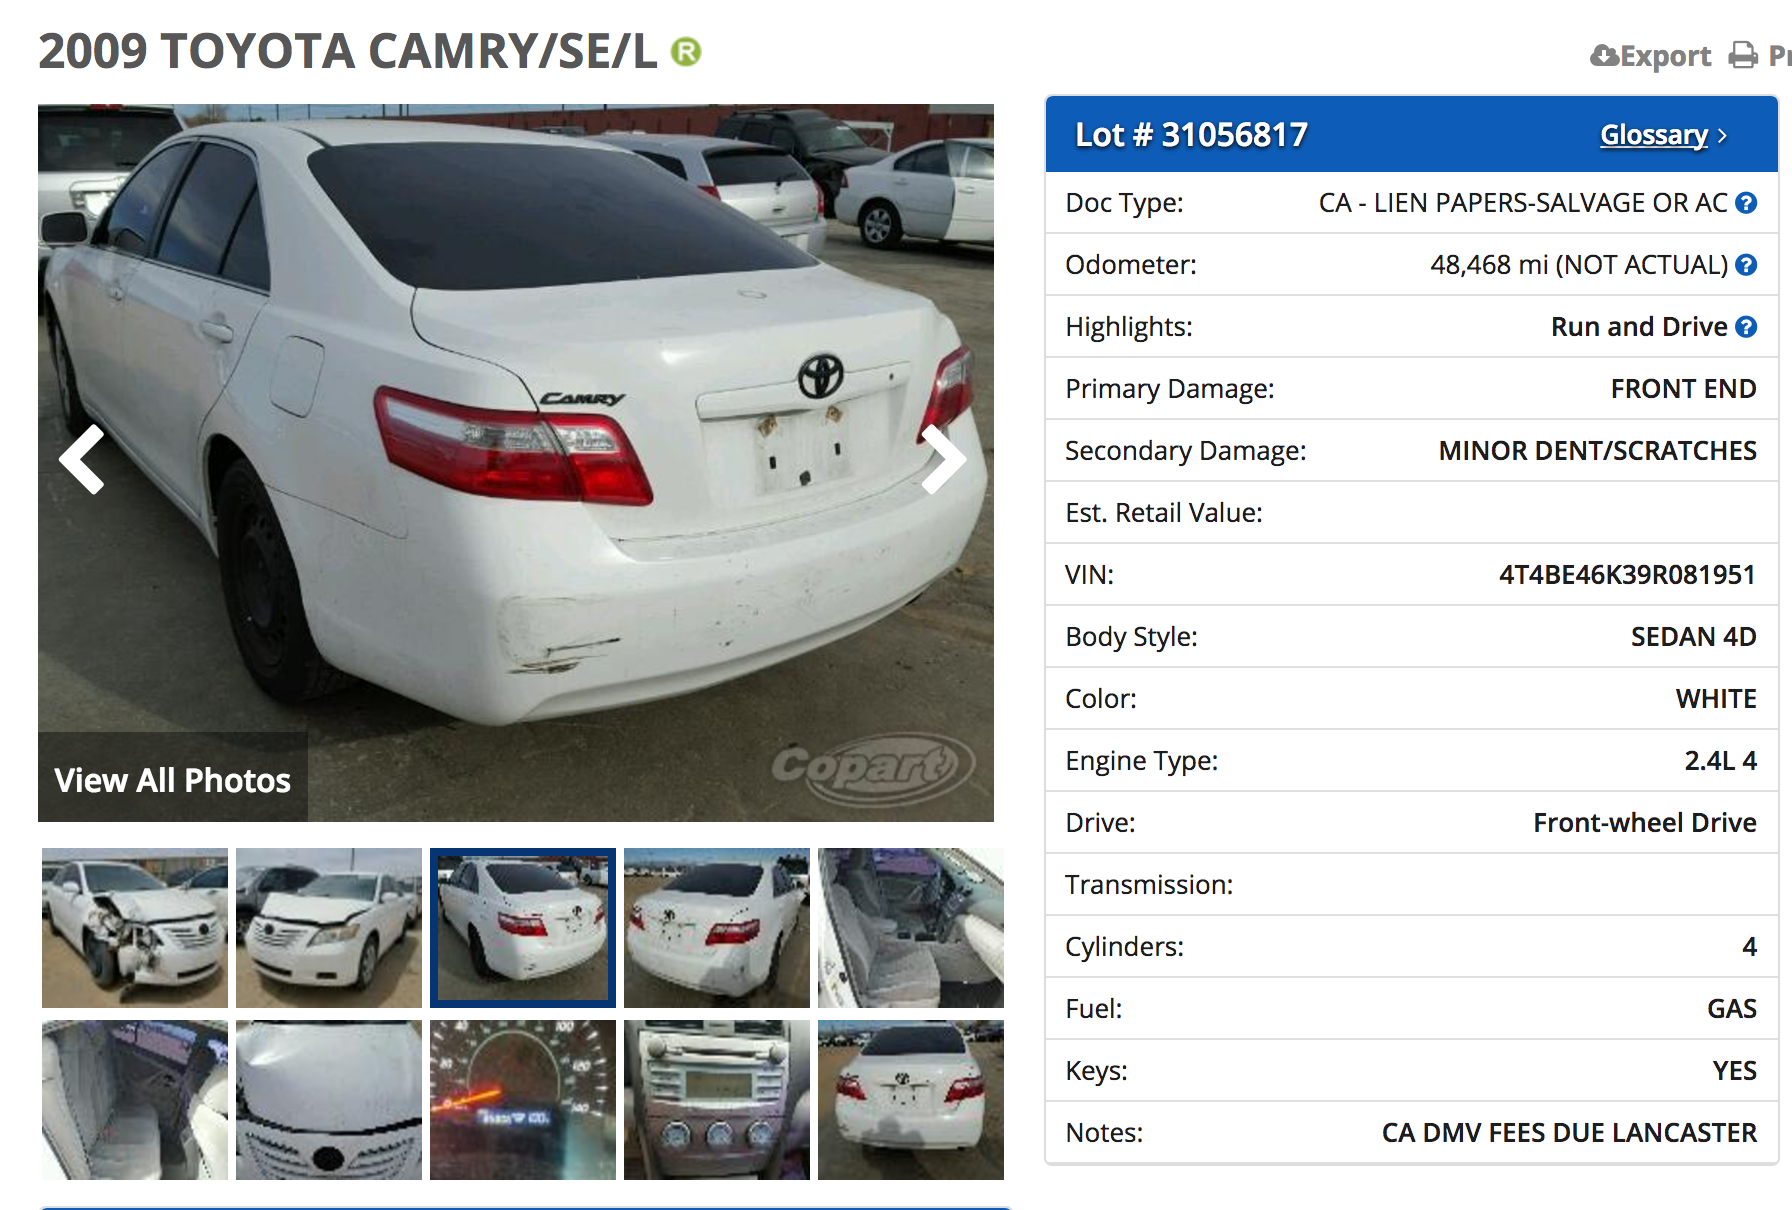Select the odometer gauge cluster thumbnail
The width and height of the screenshot is (1792, 1210).
(523, 1100)
